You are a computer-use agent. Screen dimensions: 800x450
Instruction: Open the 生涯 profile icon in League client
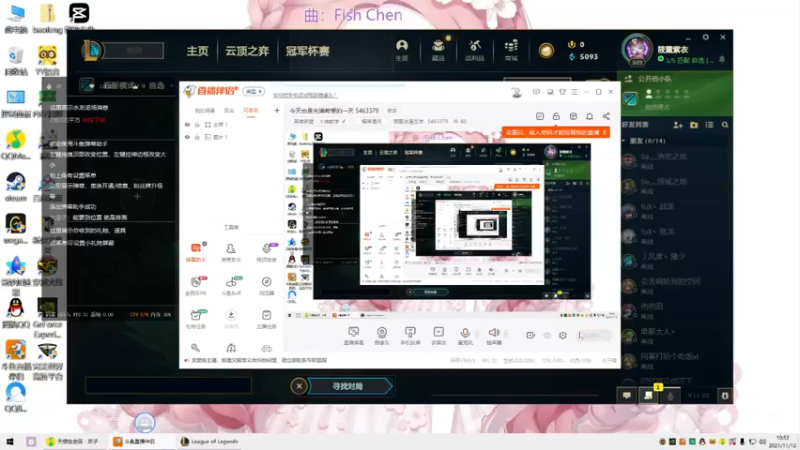pos(402,50)
